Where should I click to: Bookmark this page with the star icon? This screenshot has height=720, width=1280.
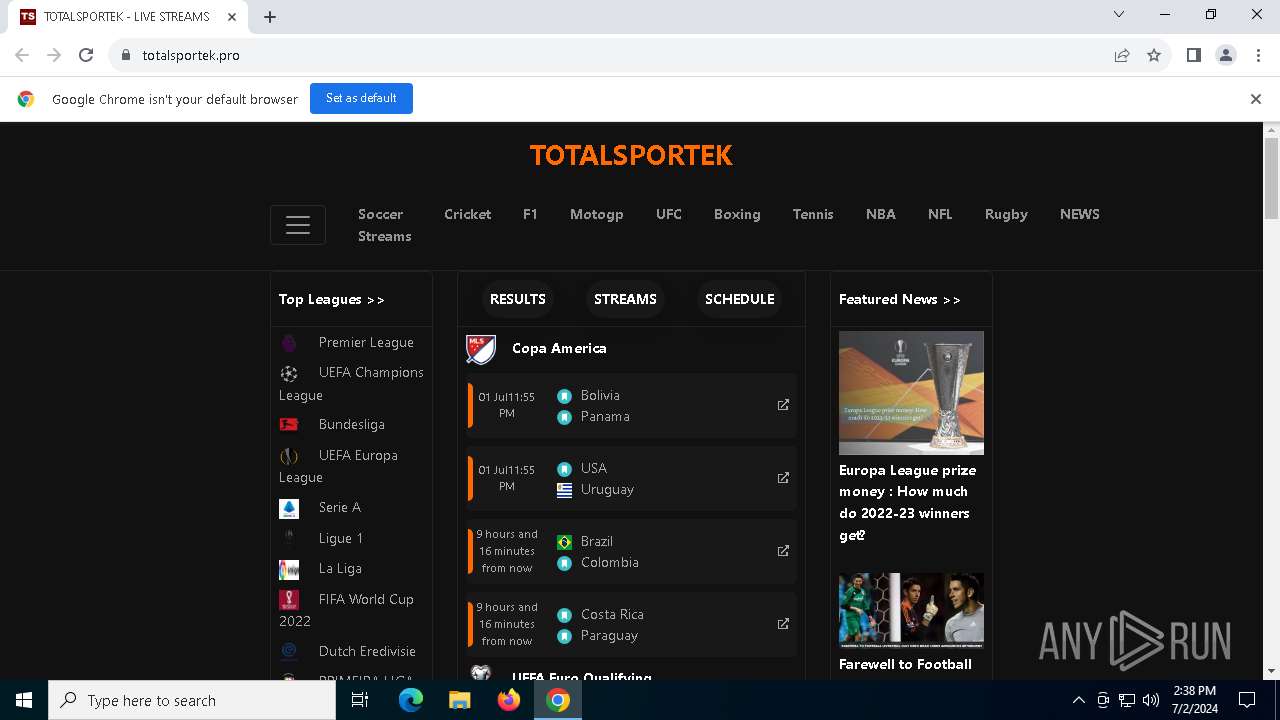(1154, 55)
